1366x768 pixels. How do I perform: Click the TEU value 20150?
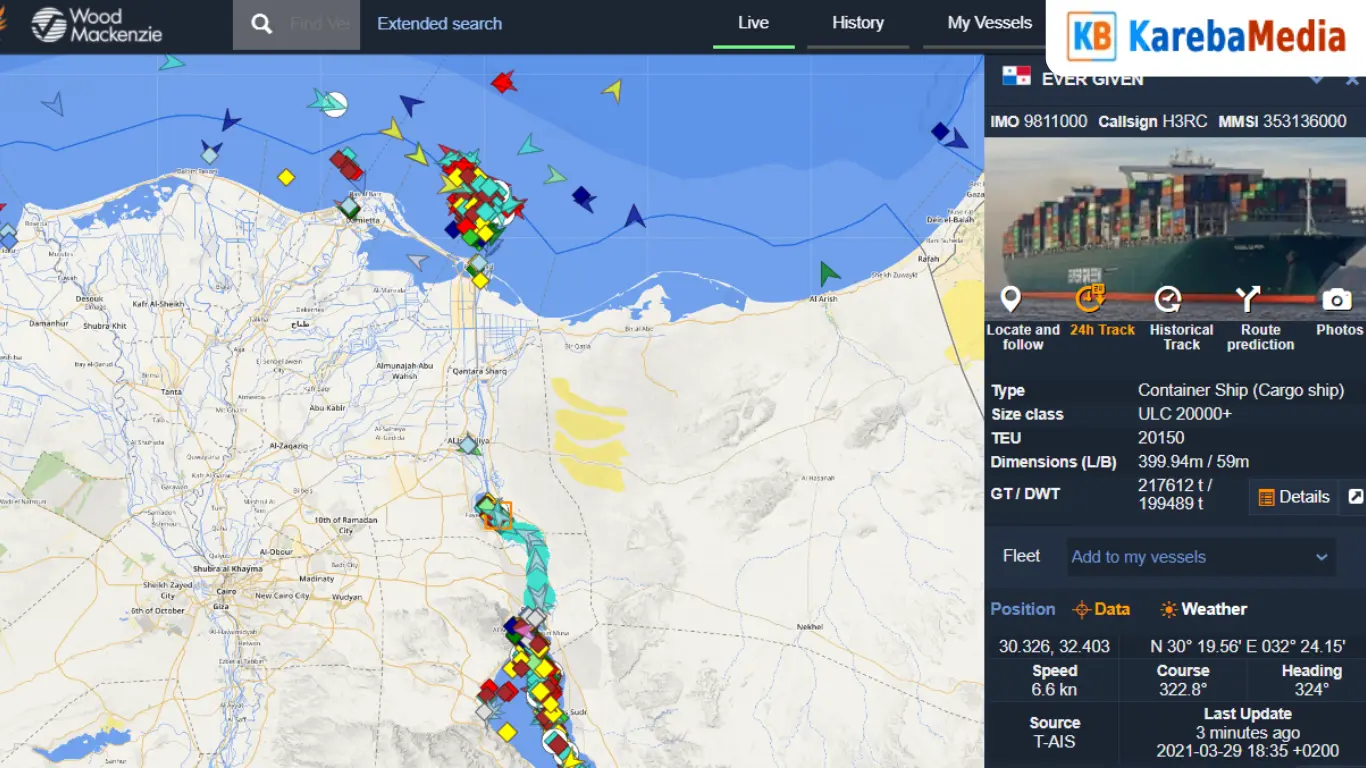click(1161, 438)
